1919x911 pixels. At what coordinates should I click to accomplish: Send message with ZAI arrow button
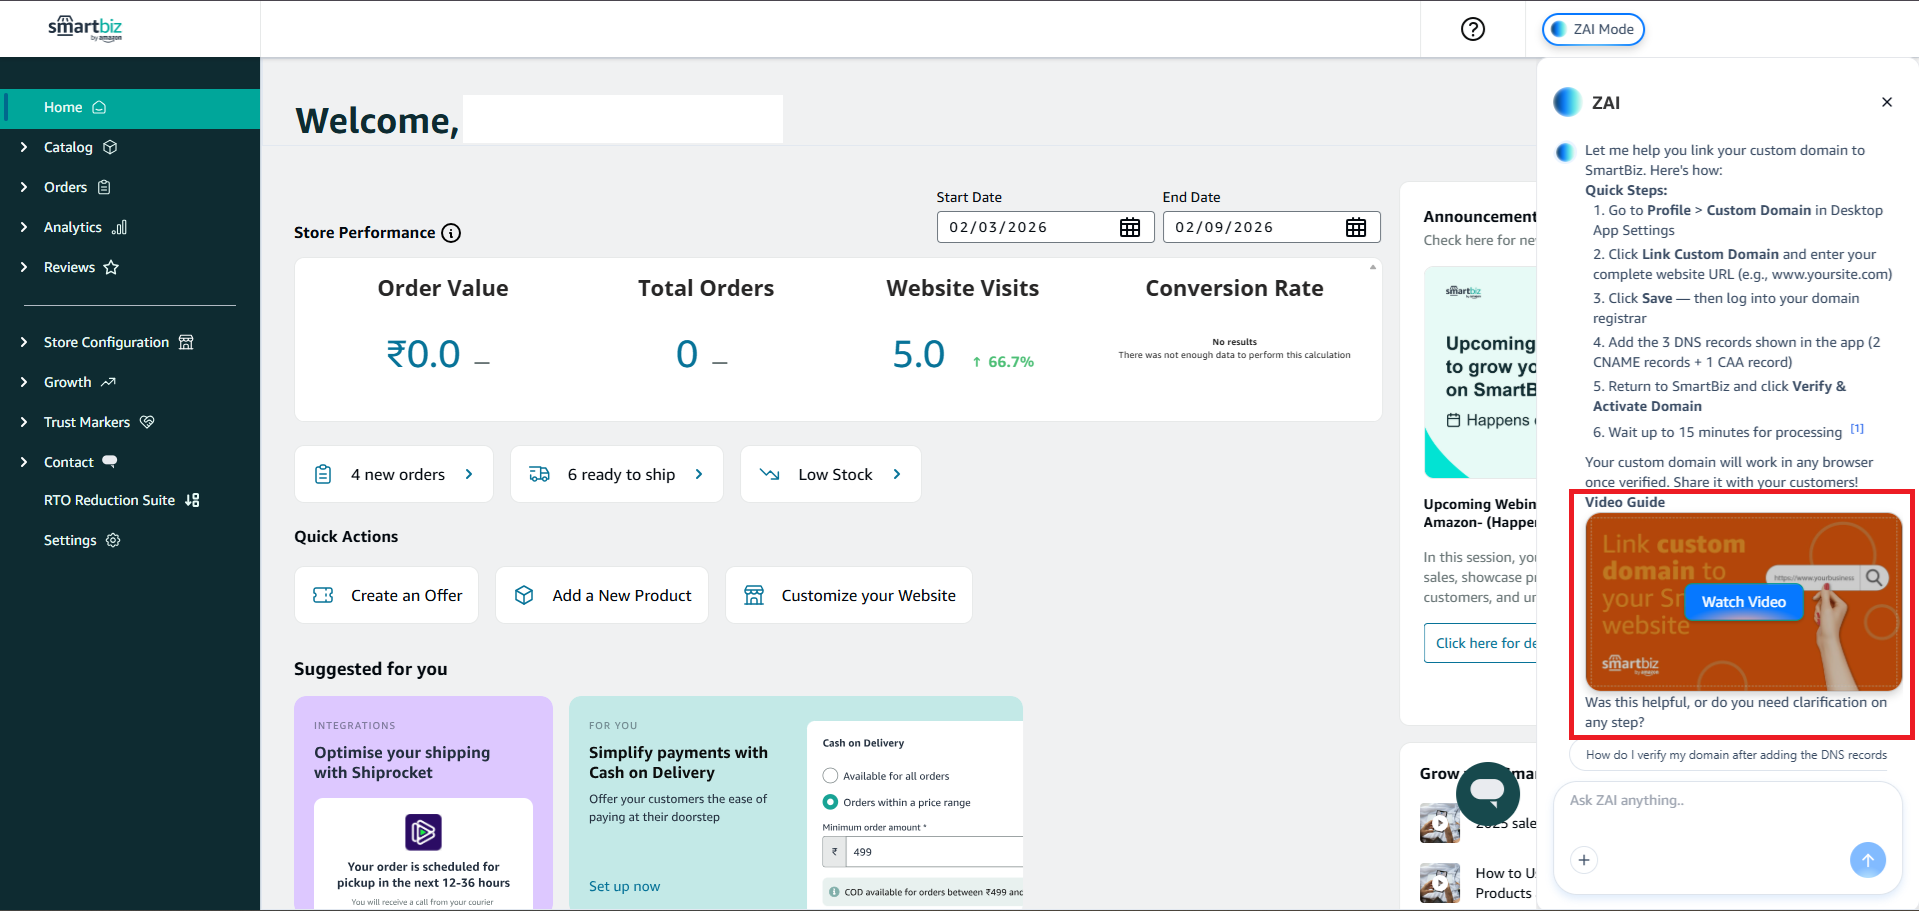(x=1866, y=860)
